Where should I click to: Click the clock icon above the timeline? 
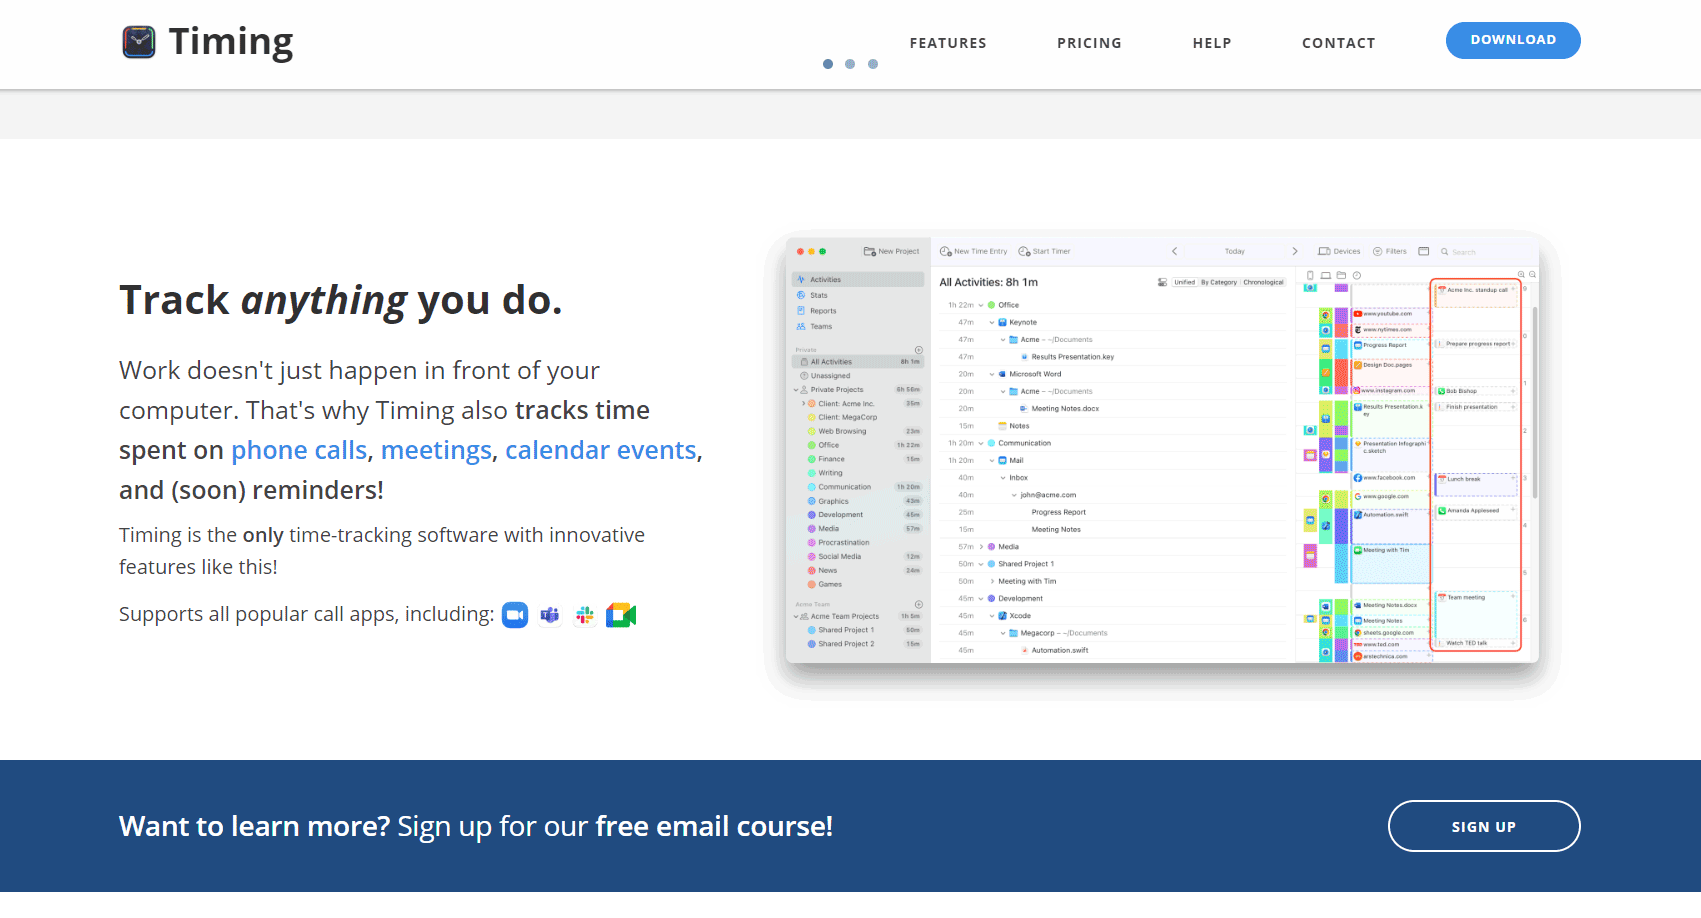[x=1357, y=275]
